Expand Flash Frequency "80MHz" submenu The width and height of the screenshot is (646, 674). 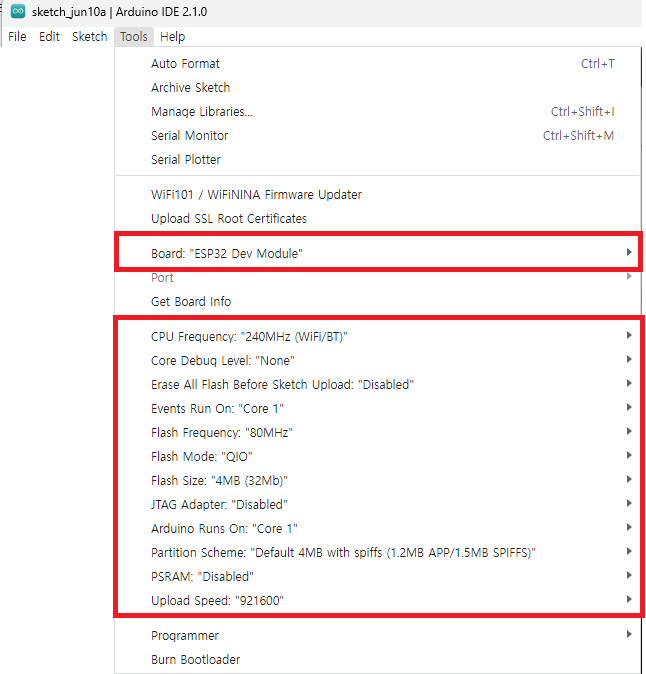point(377,433)
